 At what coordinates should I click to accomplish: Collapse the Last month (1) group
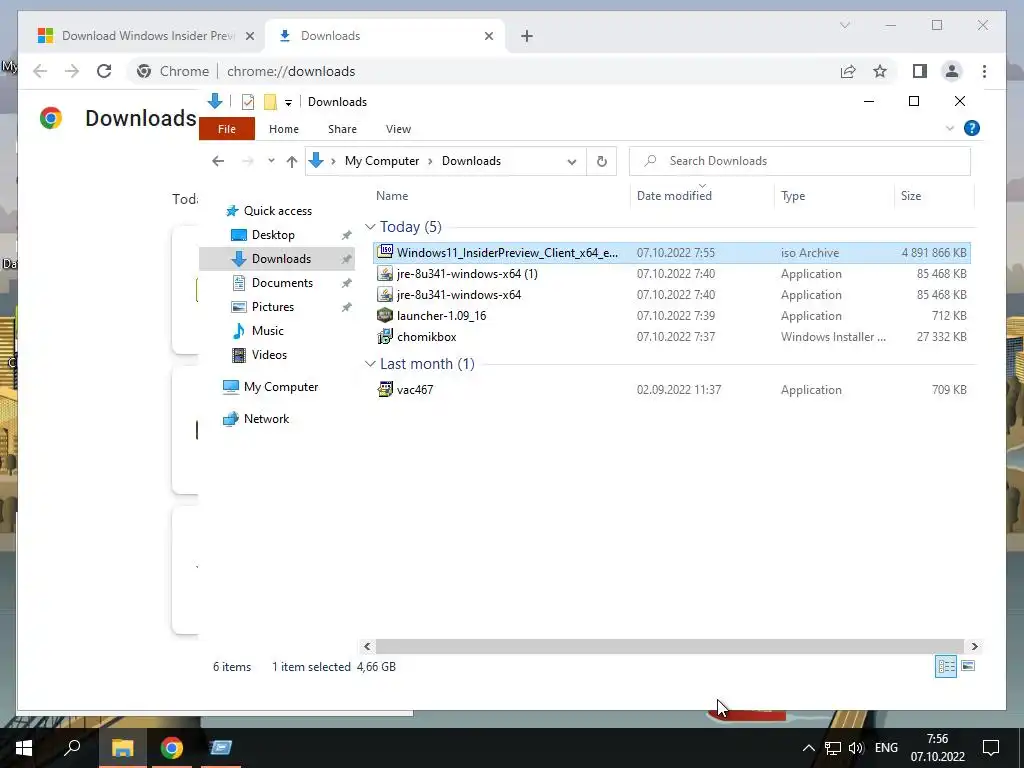pos(370,364)
